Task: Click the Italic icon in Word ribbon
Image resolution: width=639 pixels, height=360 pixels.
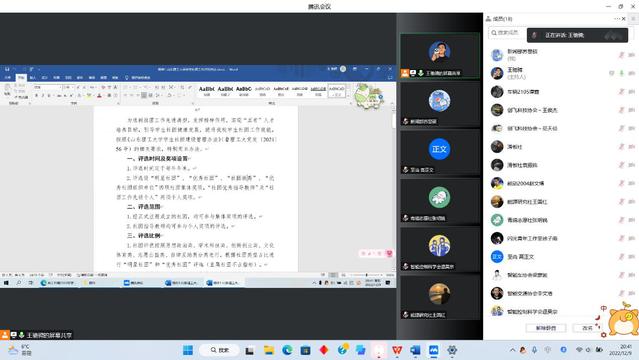Action: point(42,95)
